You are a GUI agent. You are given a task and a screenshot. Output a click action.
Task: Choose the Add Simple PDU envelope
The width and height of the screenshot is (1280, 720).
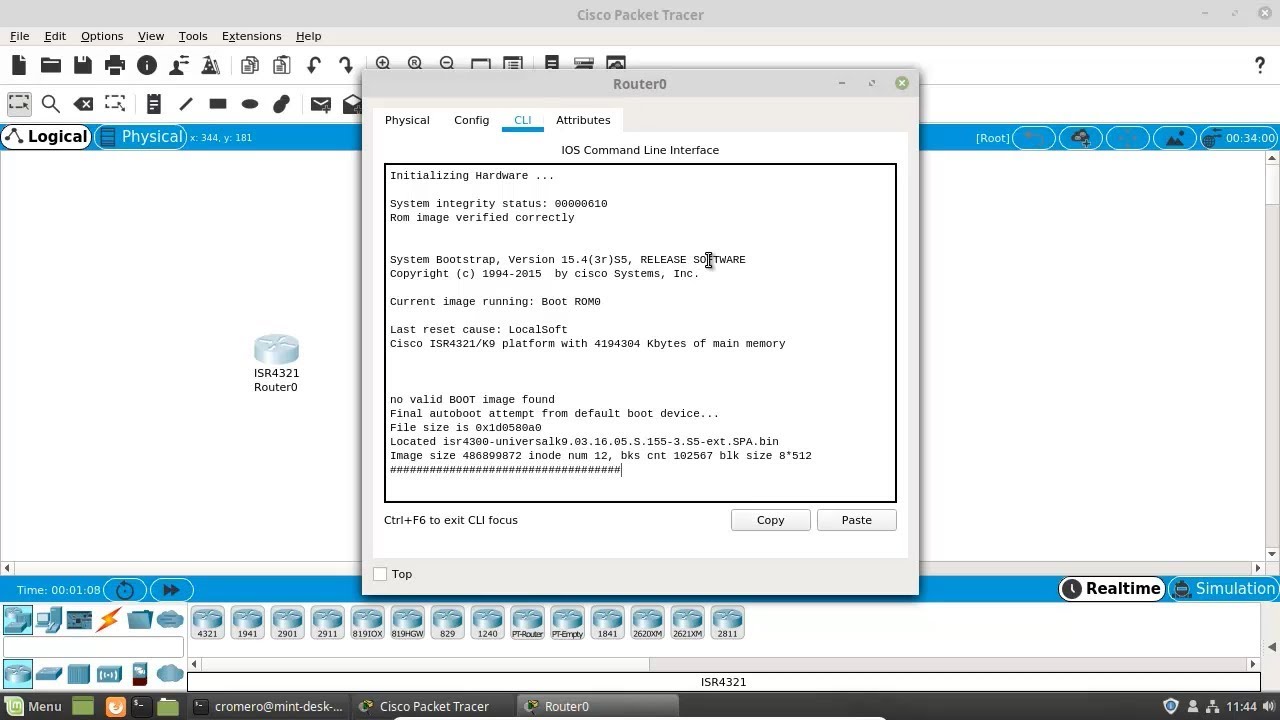[x=320, y=104]
